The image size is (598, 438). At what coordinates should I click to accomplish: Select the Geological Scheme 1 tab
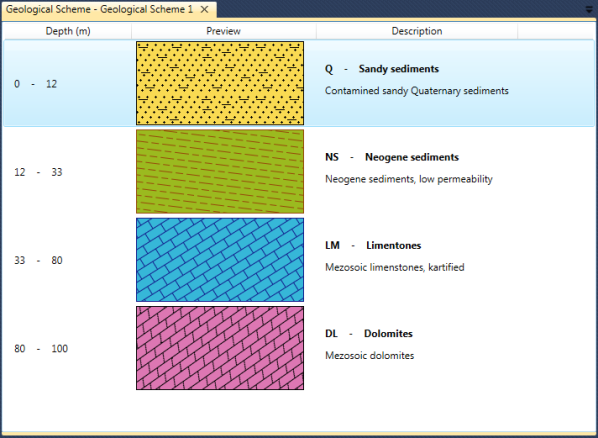(100, 10)
